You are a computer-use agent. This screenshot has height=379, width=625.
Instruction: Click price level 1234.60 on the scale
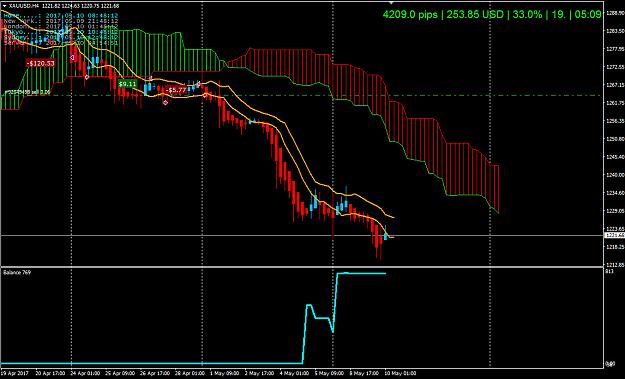click(615, 193)
